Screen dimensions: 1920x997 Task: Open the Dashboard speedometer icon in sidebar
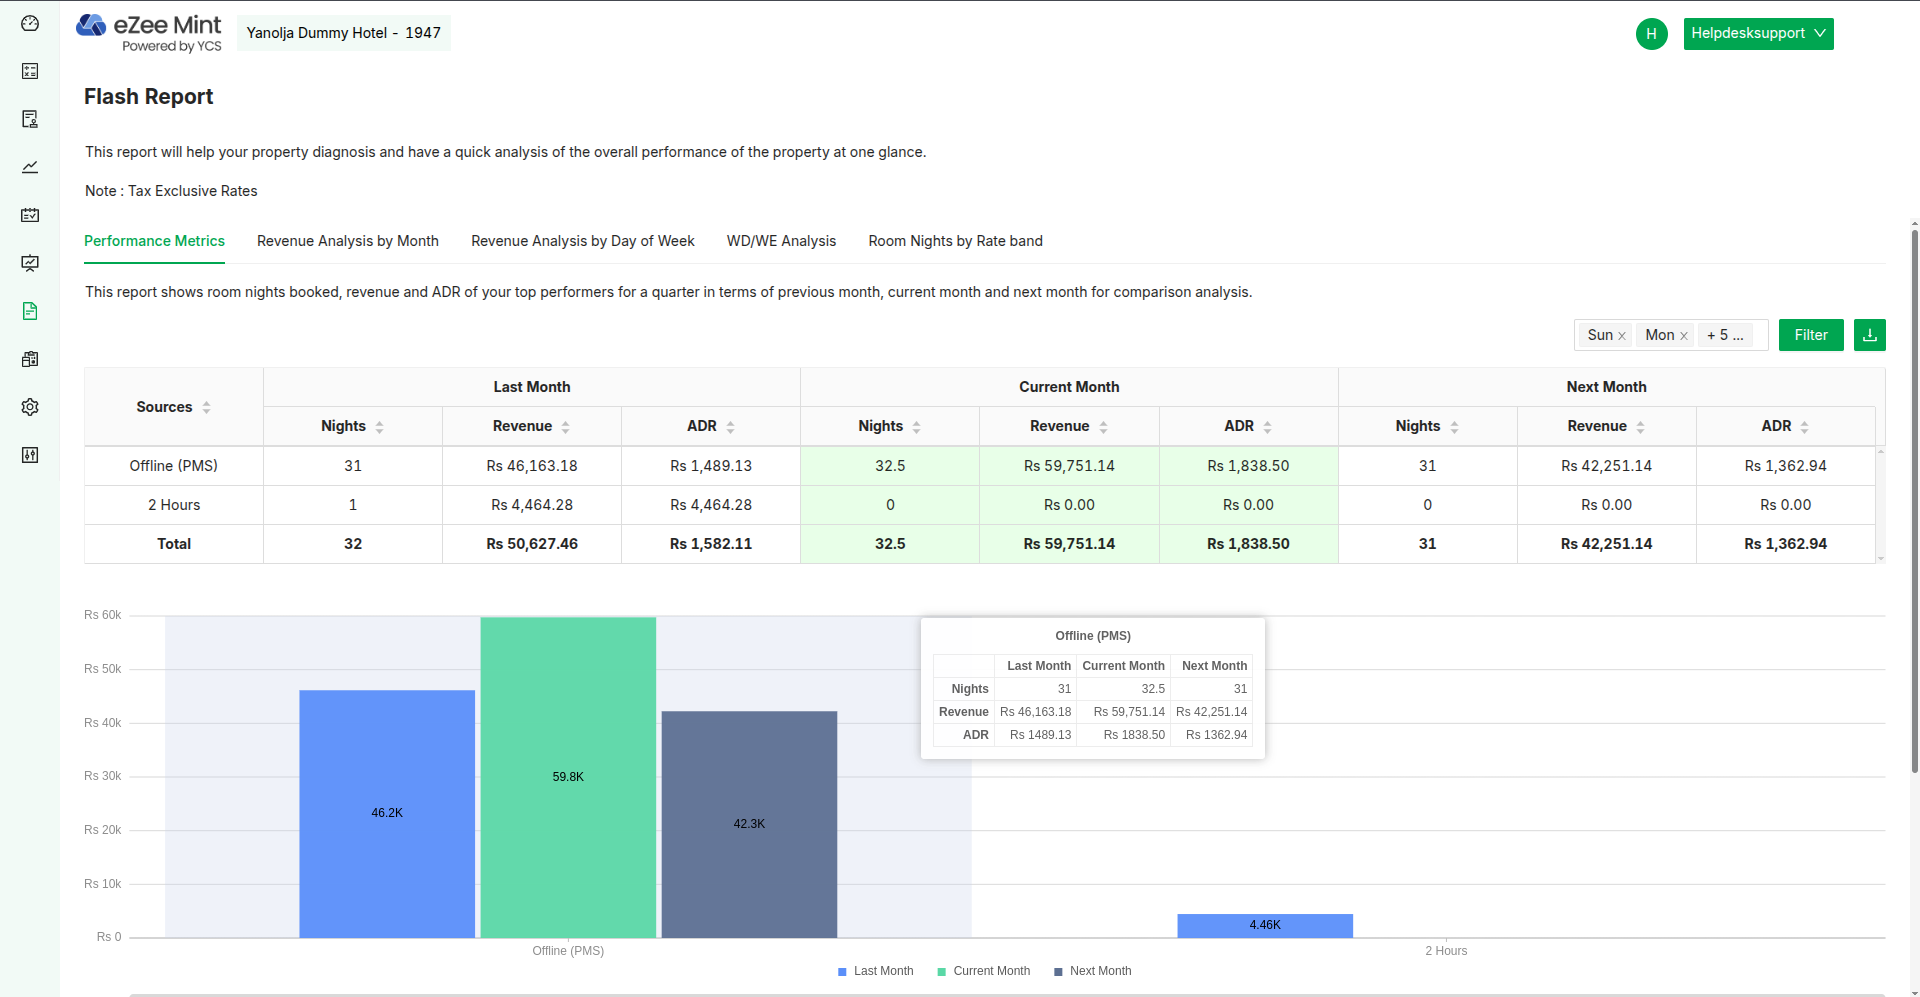30,23
